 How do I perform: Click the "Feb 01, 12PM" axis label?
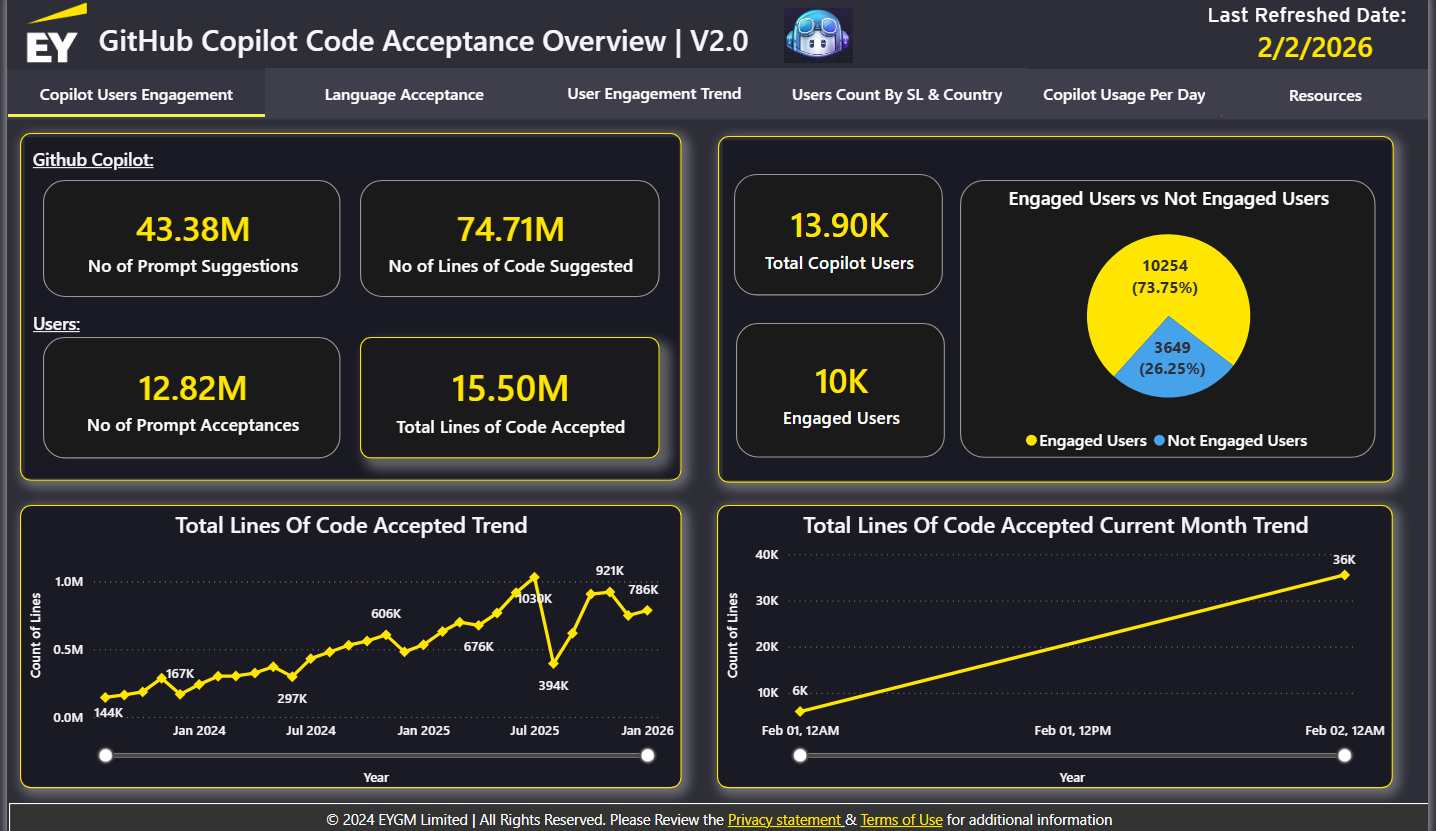[x=1072, y=731]
